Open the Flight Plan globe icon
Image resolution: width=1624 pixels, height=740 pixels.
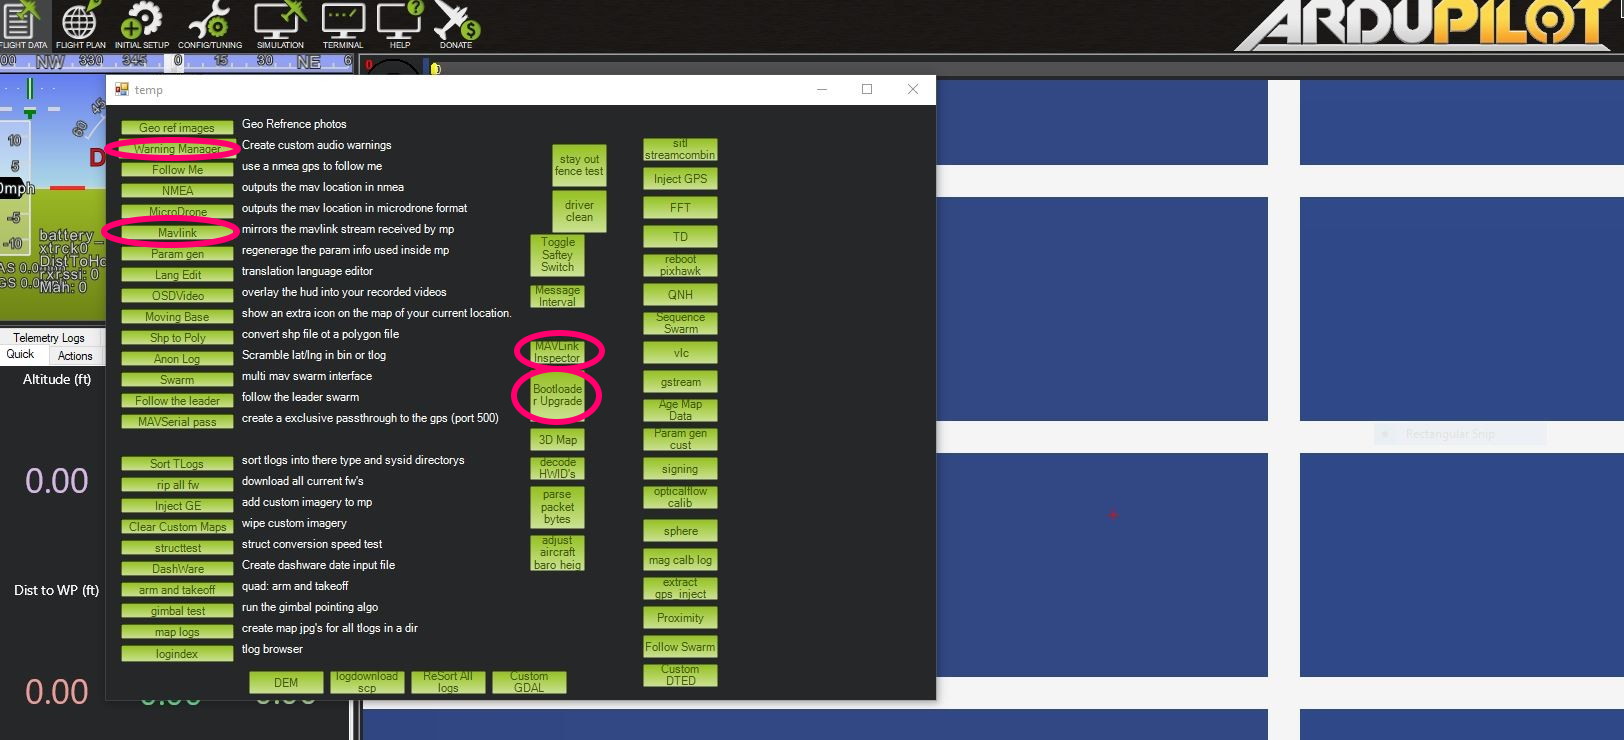(x=80, y=24)
